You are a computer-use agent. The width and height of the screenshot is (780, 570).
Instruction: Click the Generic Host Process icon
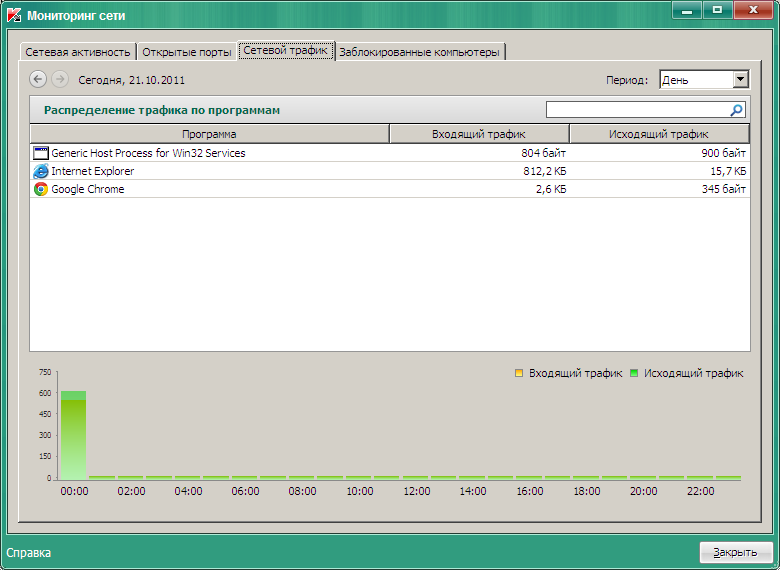41,153
